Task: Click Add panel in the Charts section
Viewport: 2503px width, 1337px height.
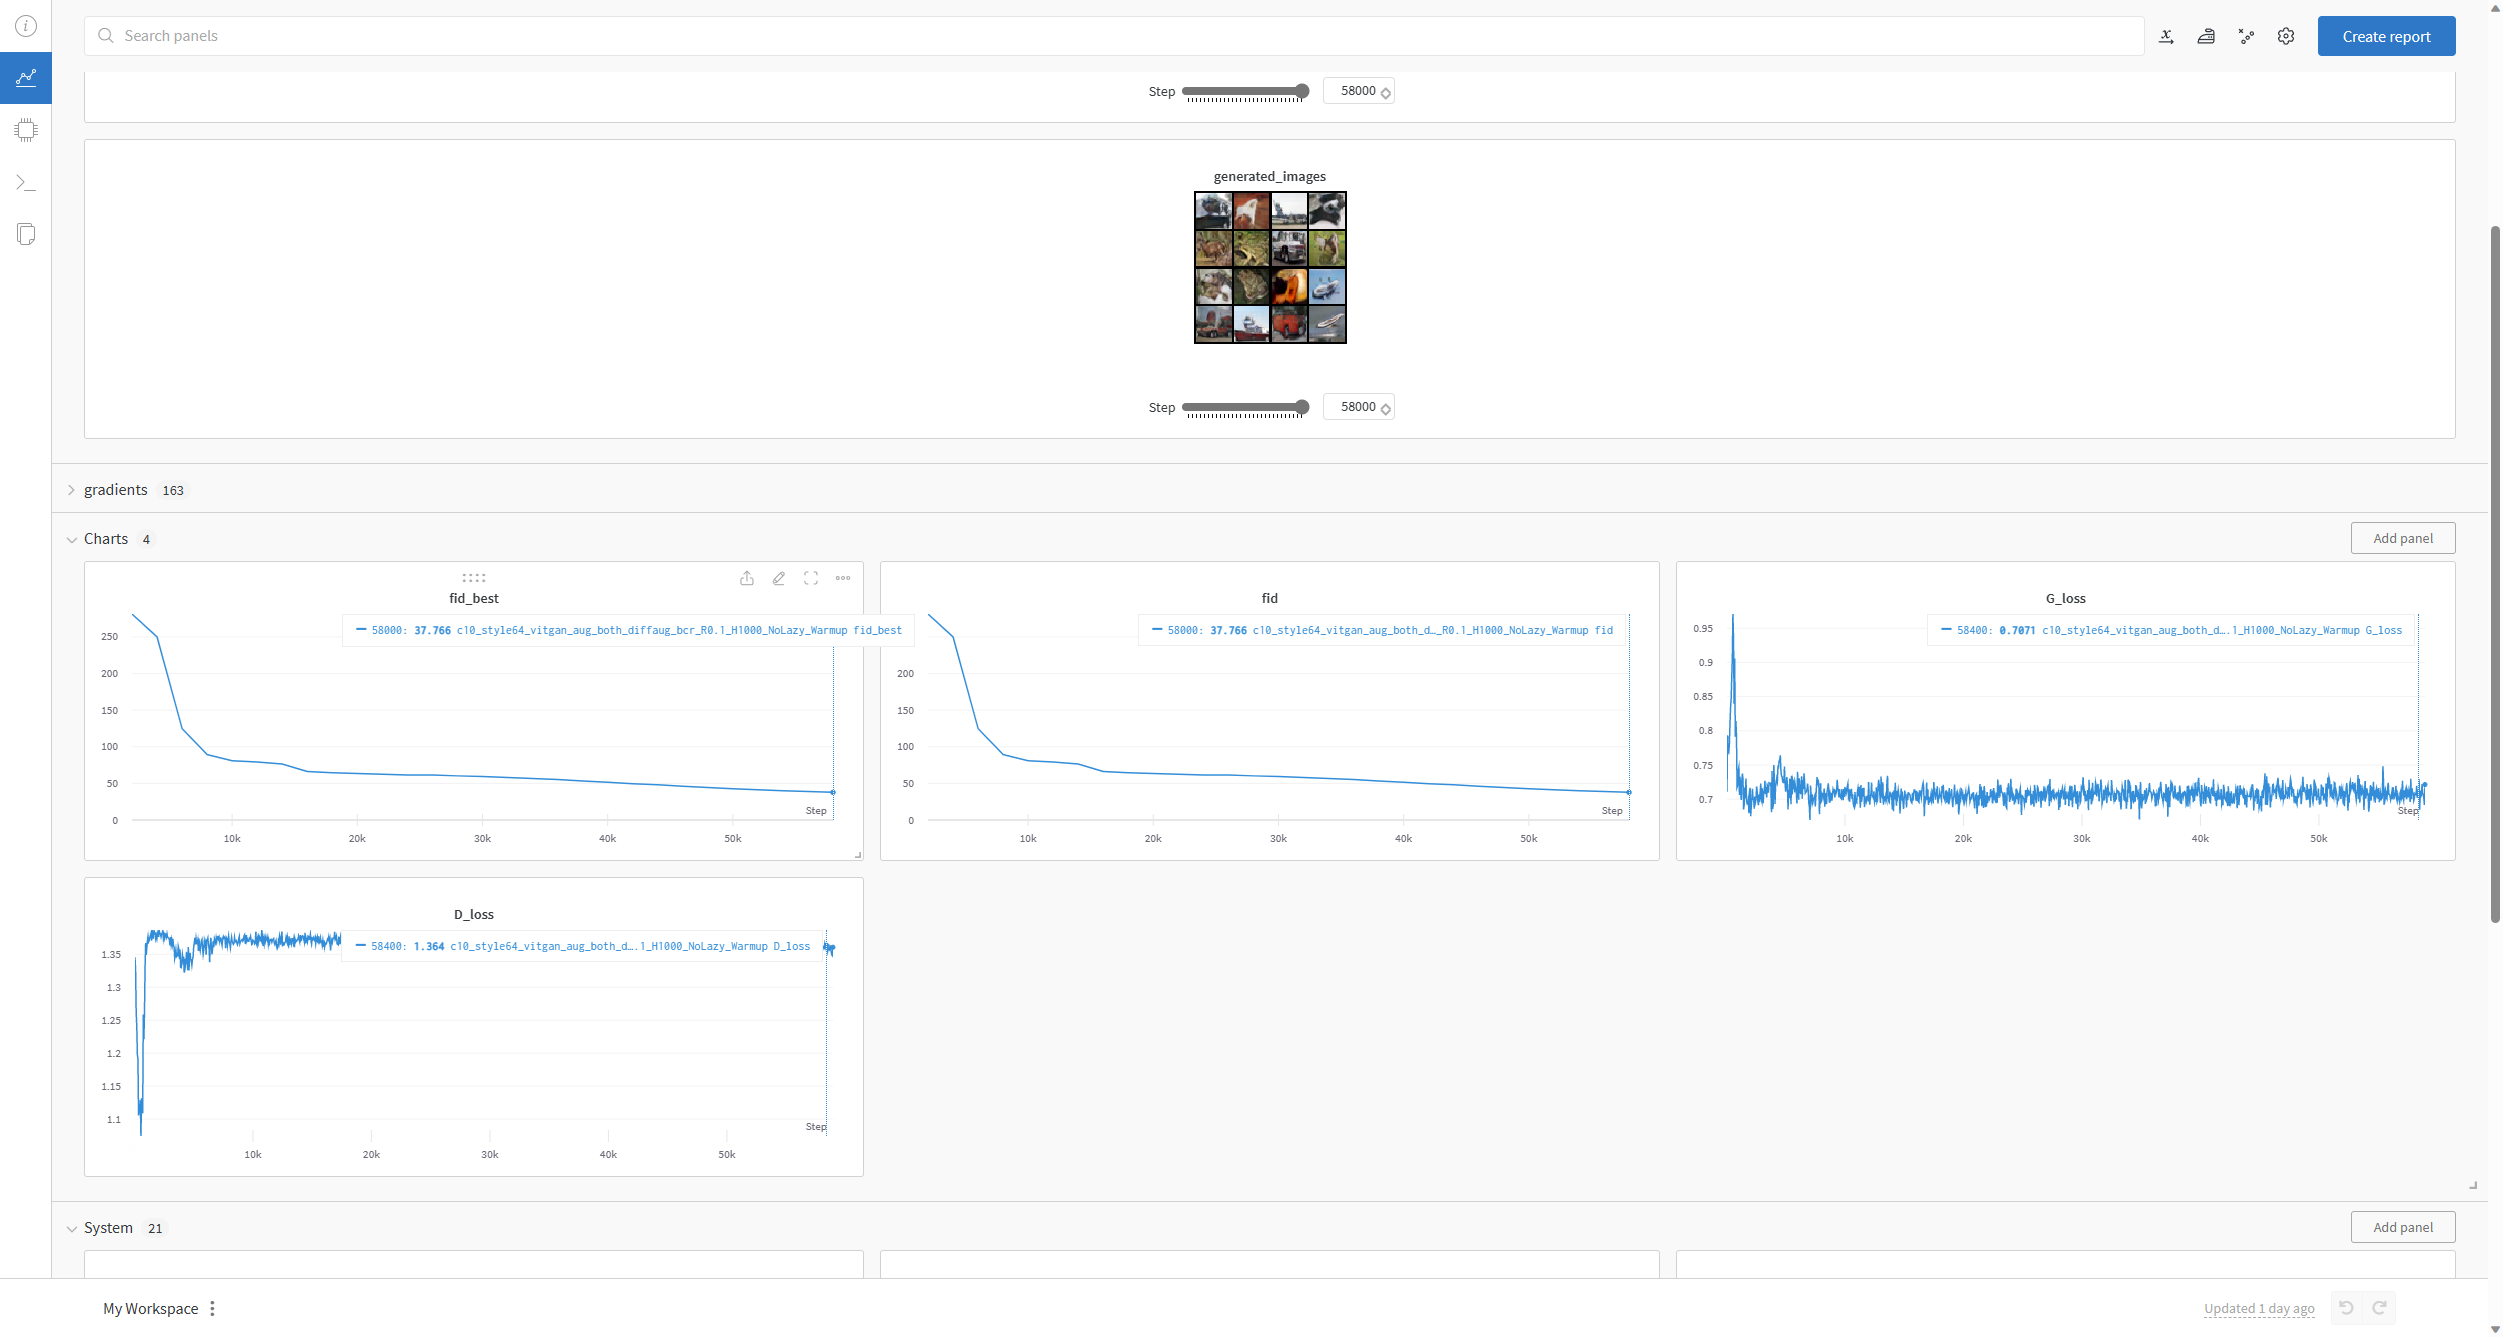Action: pyautogui.click(x=2402, y=538)
